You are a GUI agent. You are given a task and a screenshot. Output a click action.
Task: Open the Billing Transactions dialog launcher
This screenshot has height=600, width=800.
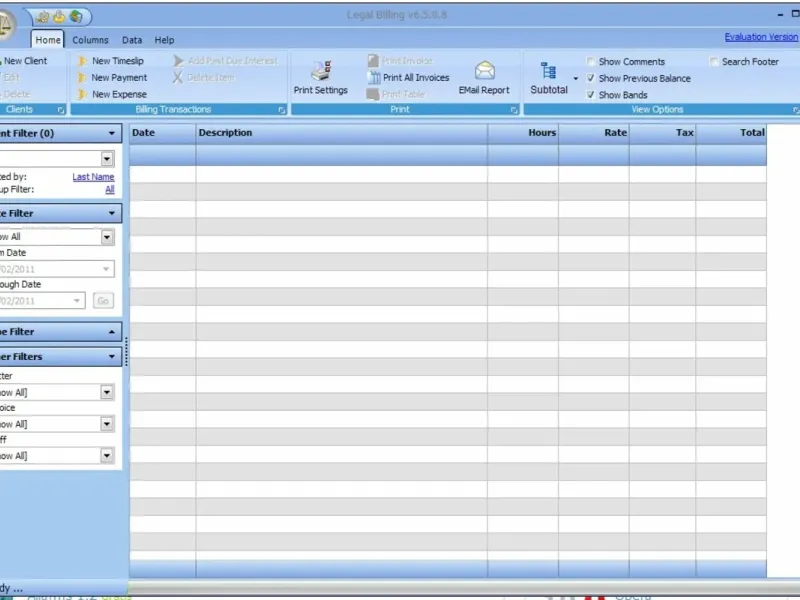[282, 110]
